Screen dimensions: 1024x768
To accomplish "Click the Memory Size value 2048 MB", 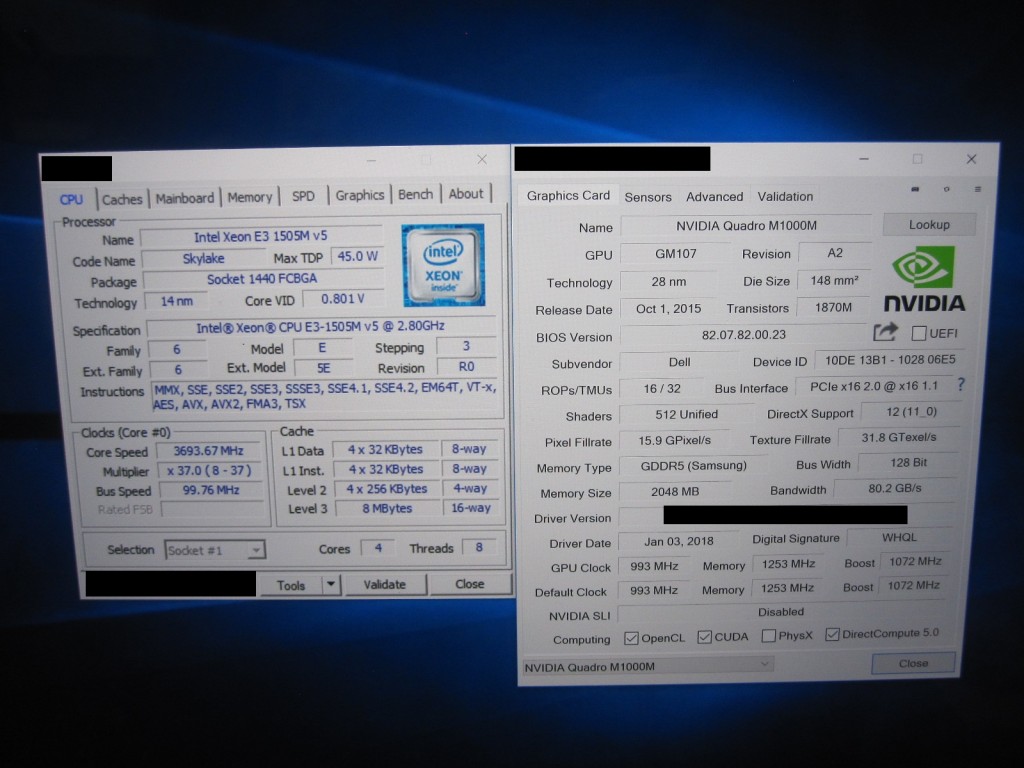I will click(x=675, y=491).
